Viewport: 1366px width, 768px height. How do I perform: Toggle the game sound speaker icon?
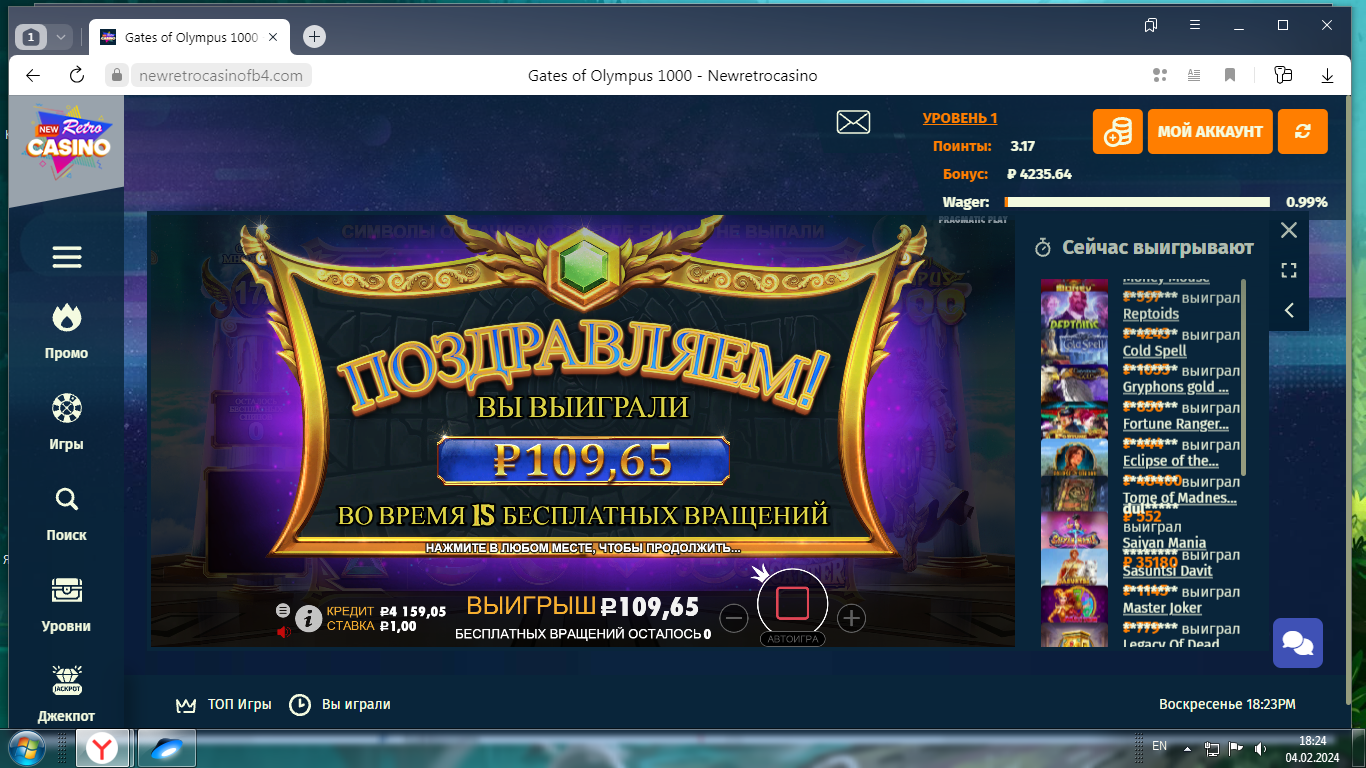[283, 631]
